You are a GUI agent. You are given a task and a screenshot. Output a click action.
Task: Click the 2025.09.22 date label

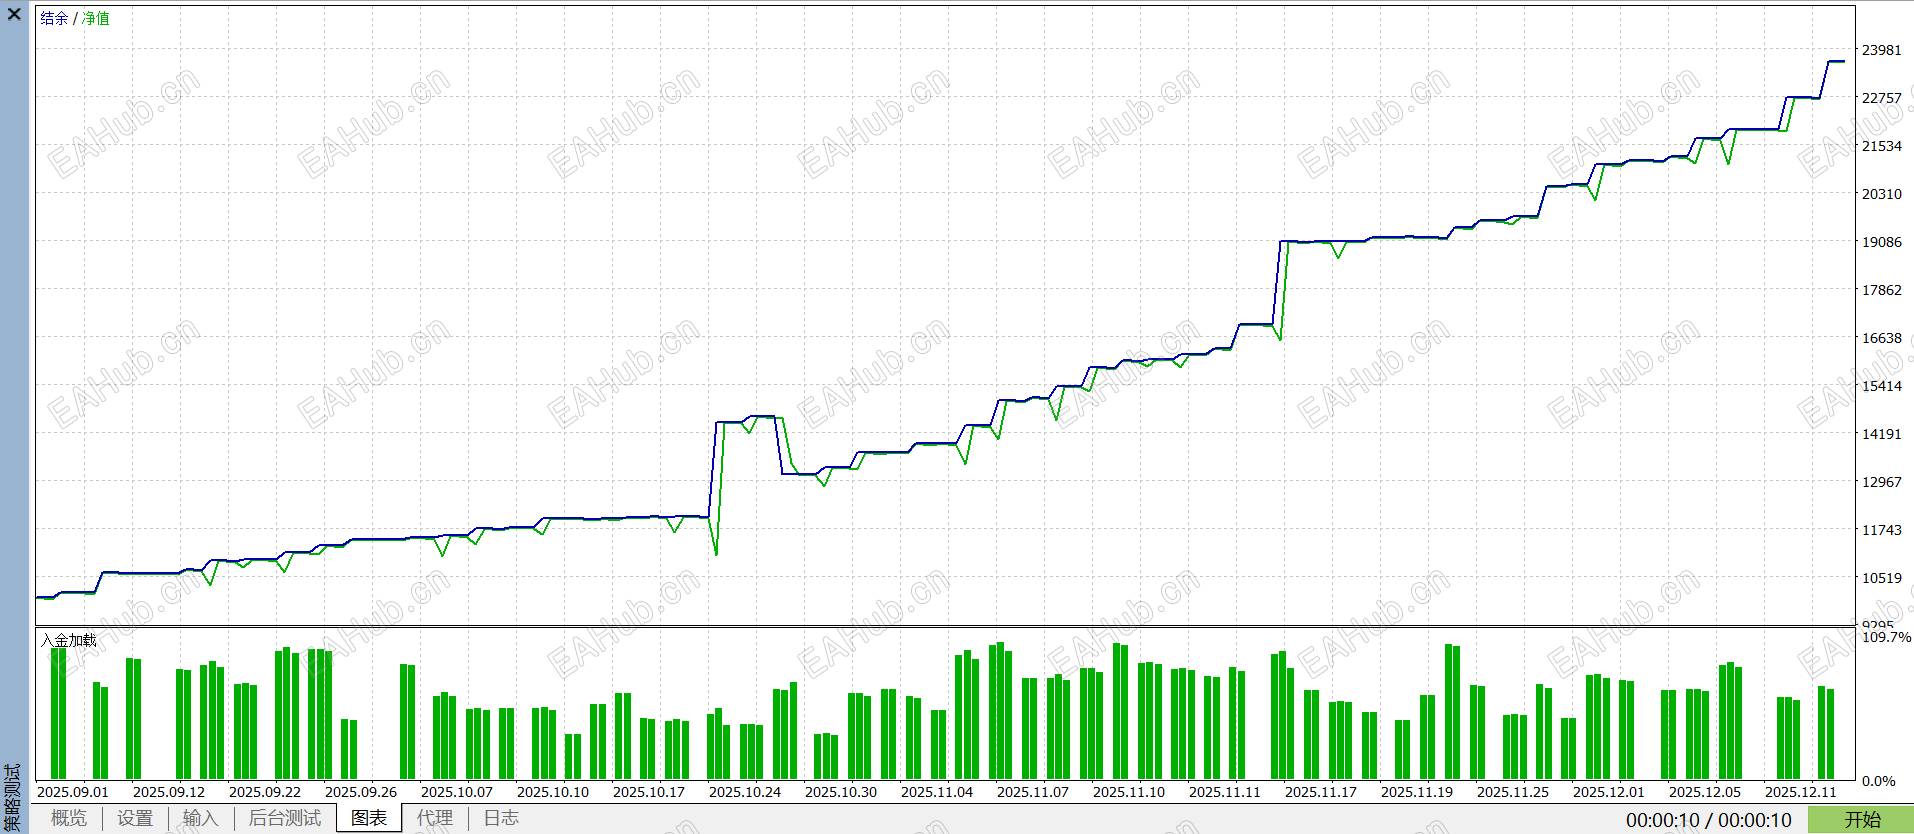[265, 792]
